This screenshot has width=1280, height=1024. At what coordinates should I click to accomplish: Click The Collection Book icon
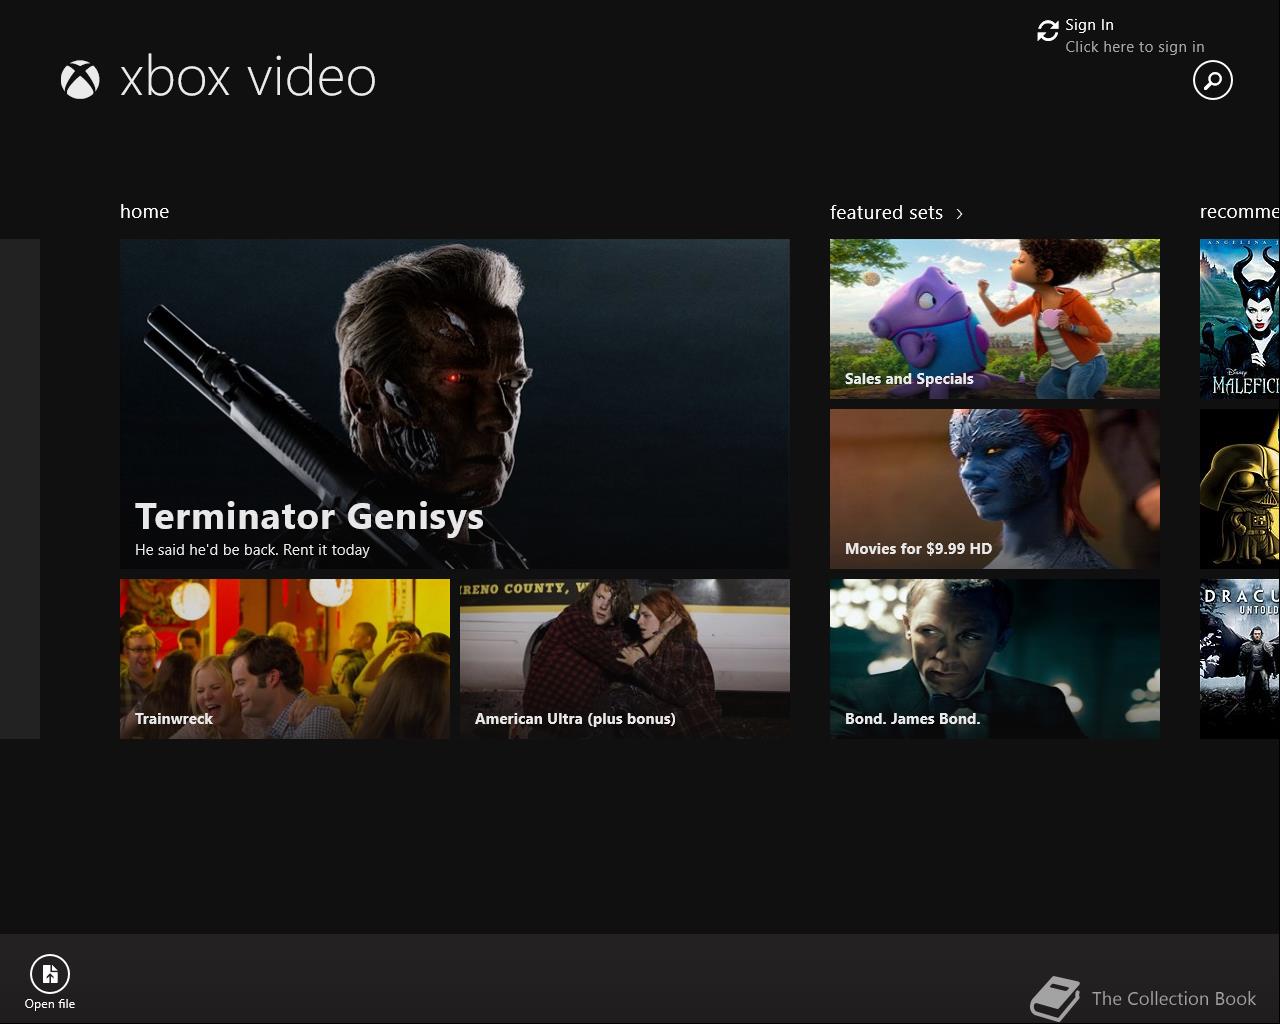[1056, 998]
